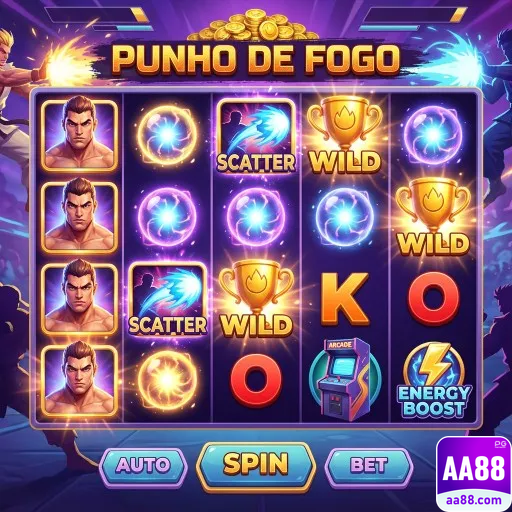Click the SPIN button

coord(256,465)
